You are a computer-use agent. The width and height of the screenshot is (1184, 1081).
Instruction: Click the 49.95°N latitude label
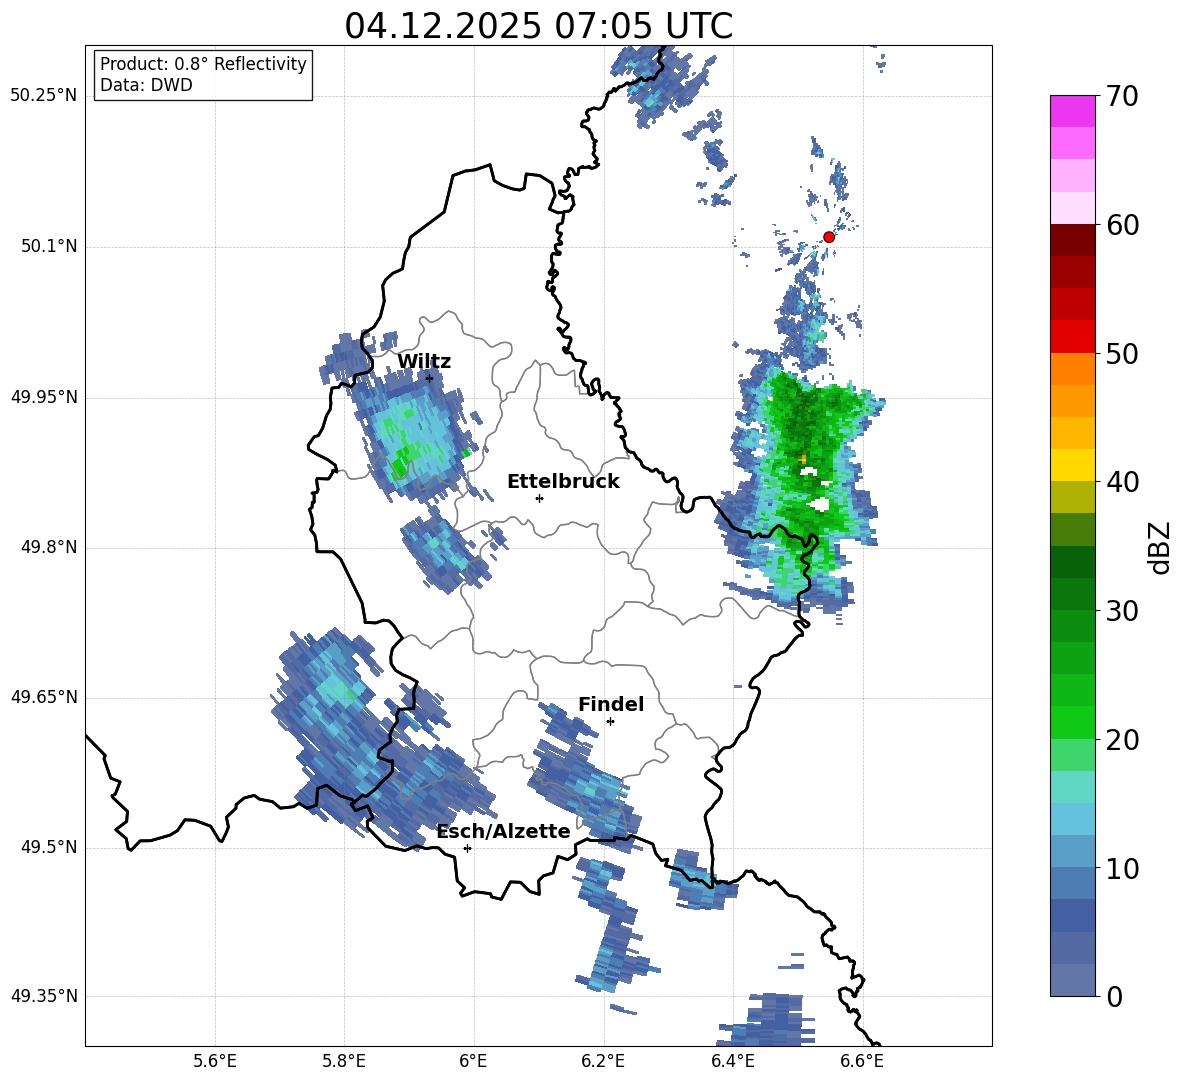click(x=44, y=397)
